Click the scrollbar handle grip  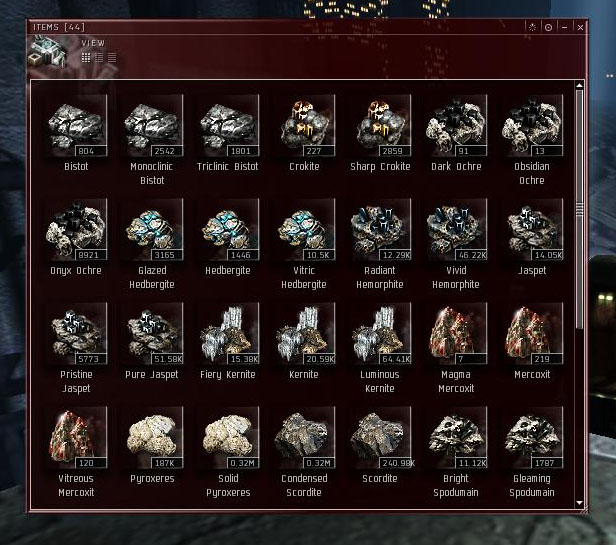pos(579,209)
